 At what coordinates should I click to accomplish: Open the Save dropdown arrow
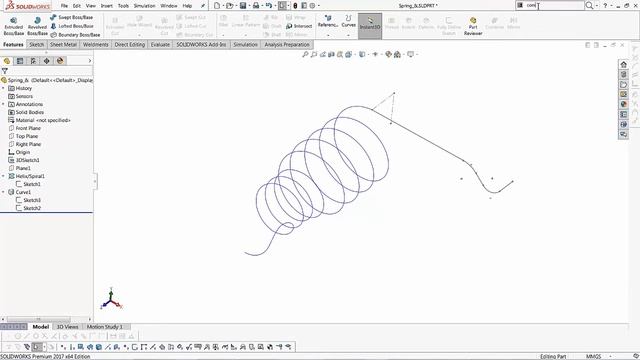(x=249, y=6)
